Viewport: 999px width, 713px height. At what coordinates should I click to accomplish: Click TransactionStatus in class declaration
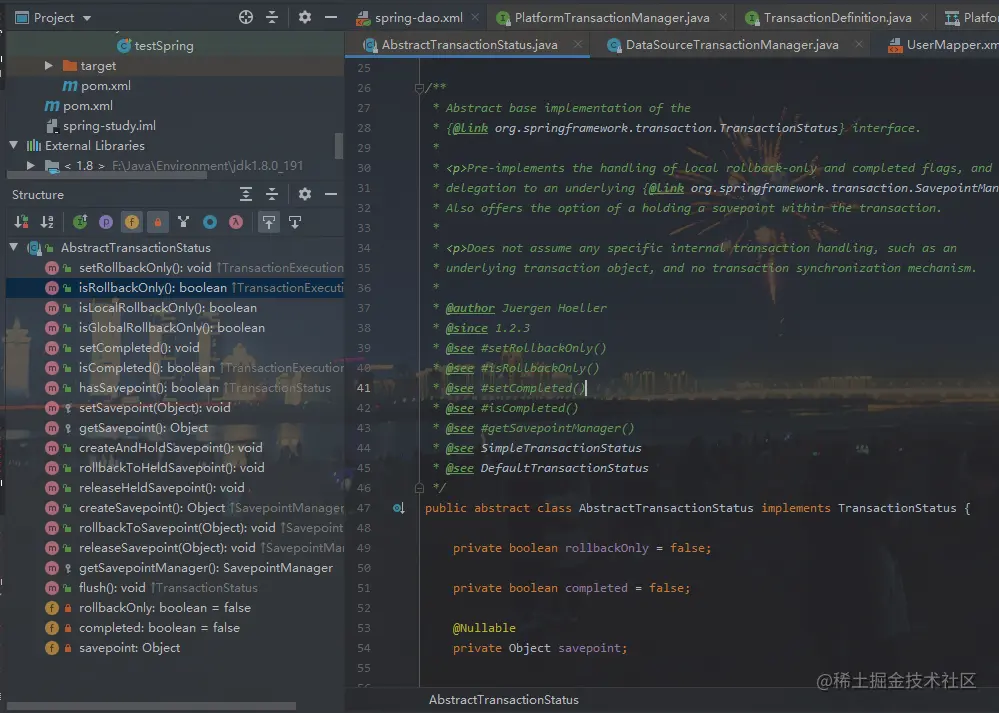[x=896, y=508]
